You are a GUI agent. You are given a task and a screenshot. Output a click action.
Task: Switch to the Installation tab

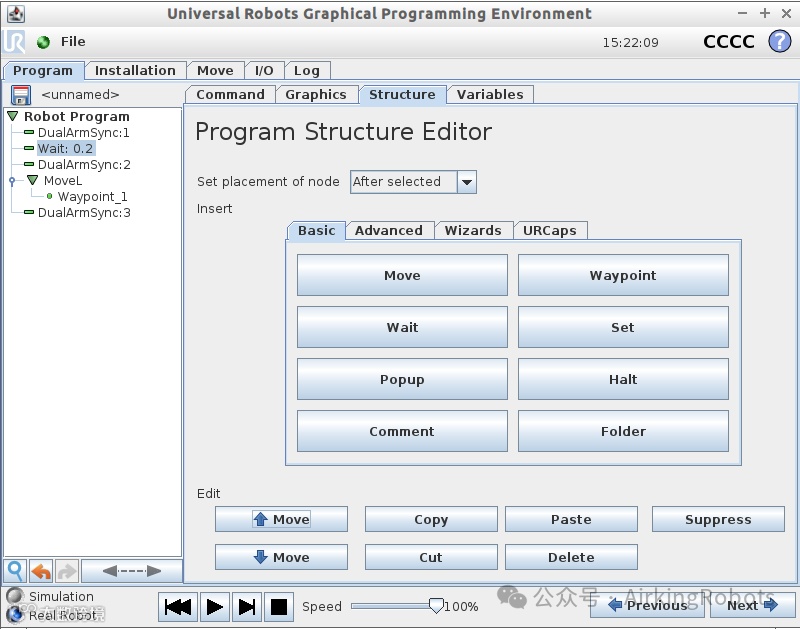point(135,70)
